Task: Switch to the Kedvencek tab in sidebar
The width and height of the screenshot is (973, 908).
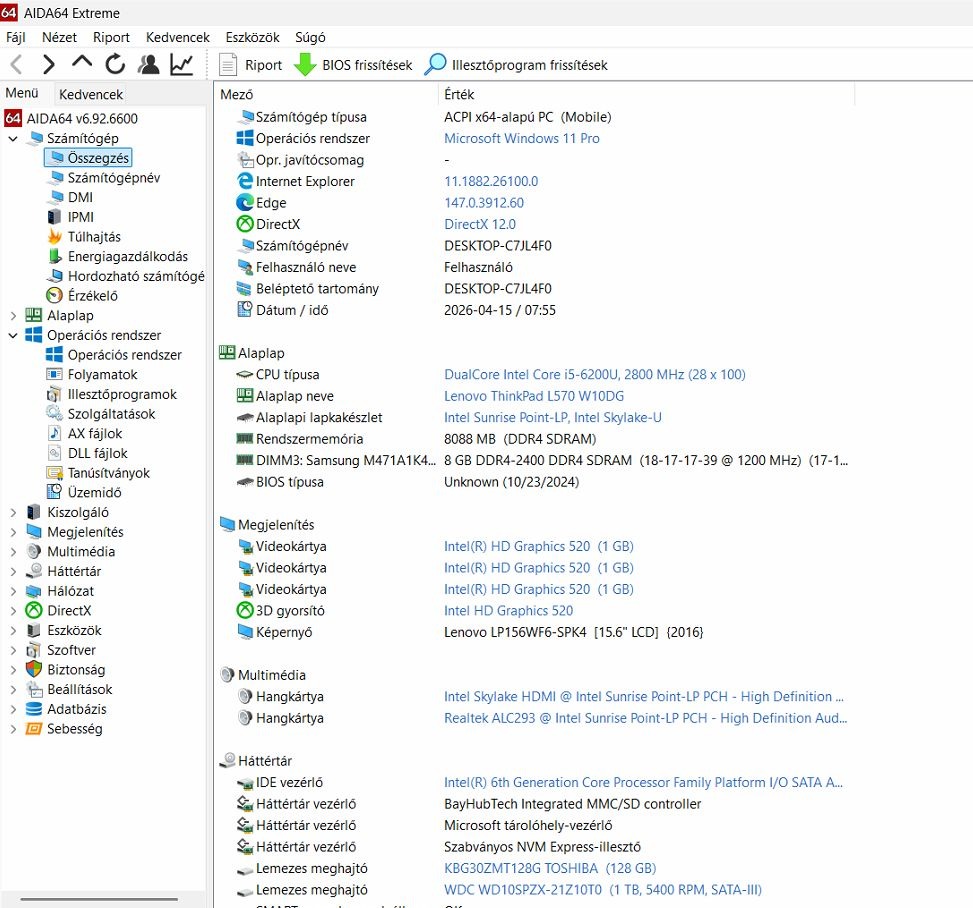Action: pyautogui.click(x=91, y=94)
